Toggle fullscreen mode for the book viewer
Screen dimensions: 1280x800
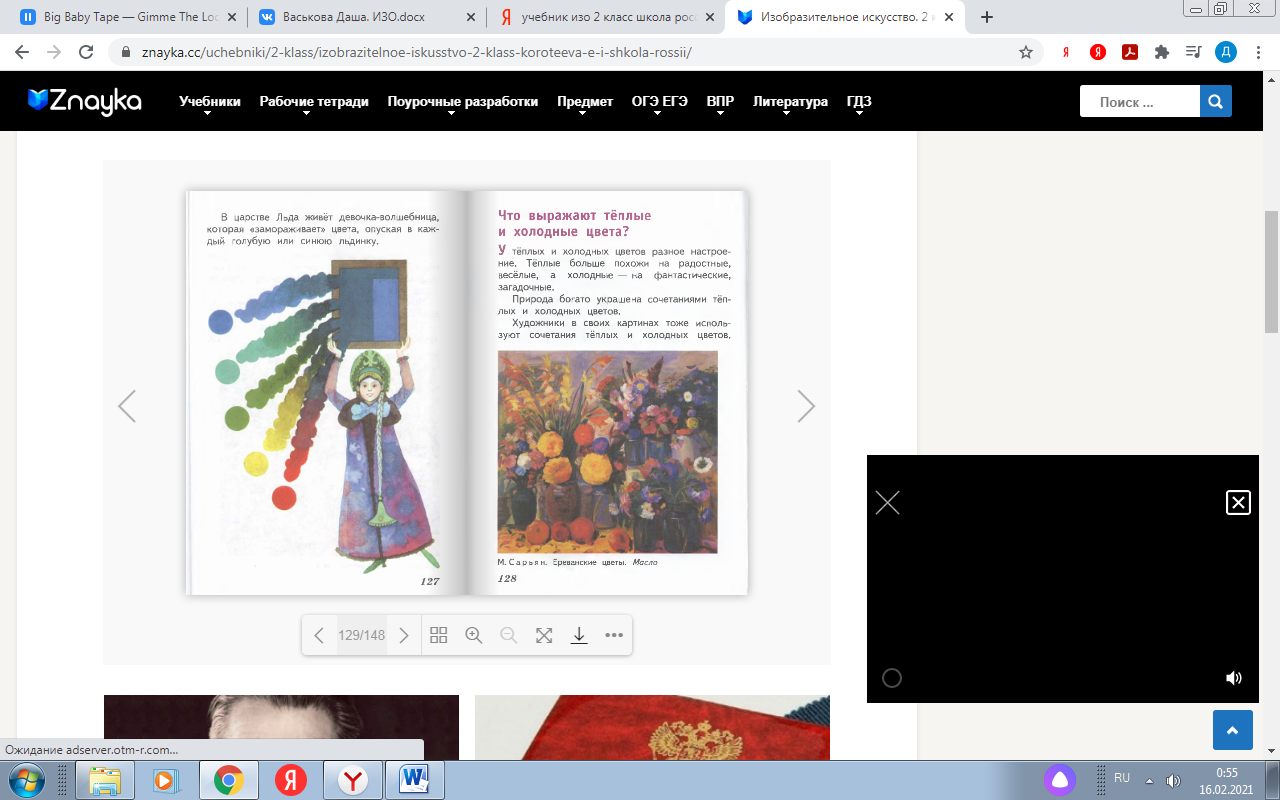click(544, 635)
